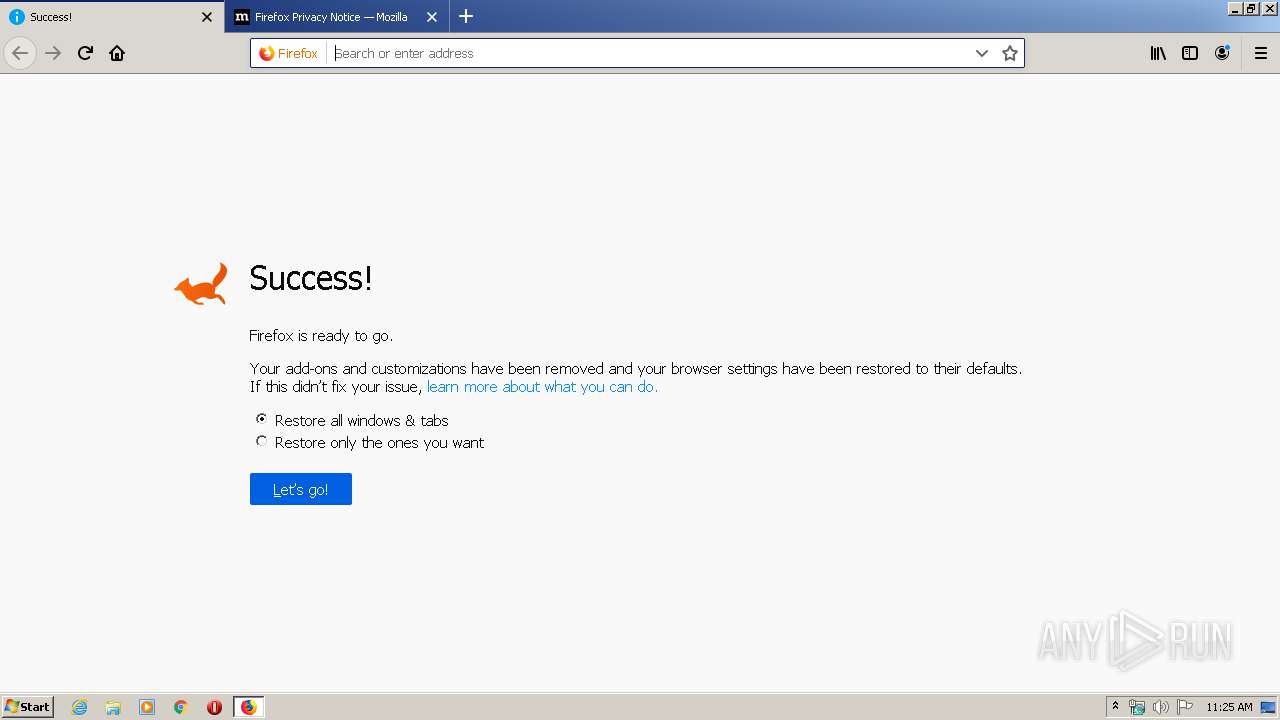Open the volume tray icon
Screen dimensions: 1280x720
pyautogui.click(x=1161, y=707)
